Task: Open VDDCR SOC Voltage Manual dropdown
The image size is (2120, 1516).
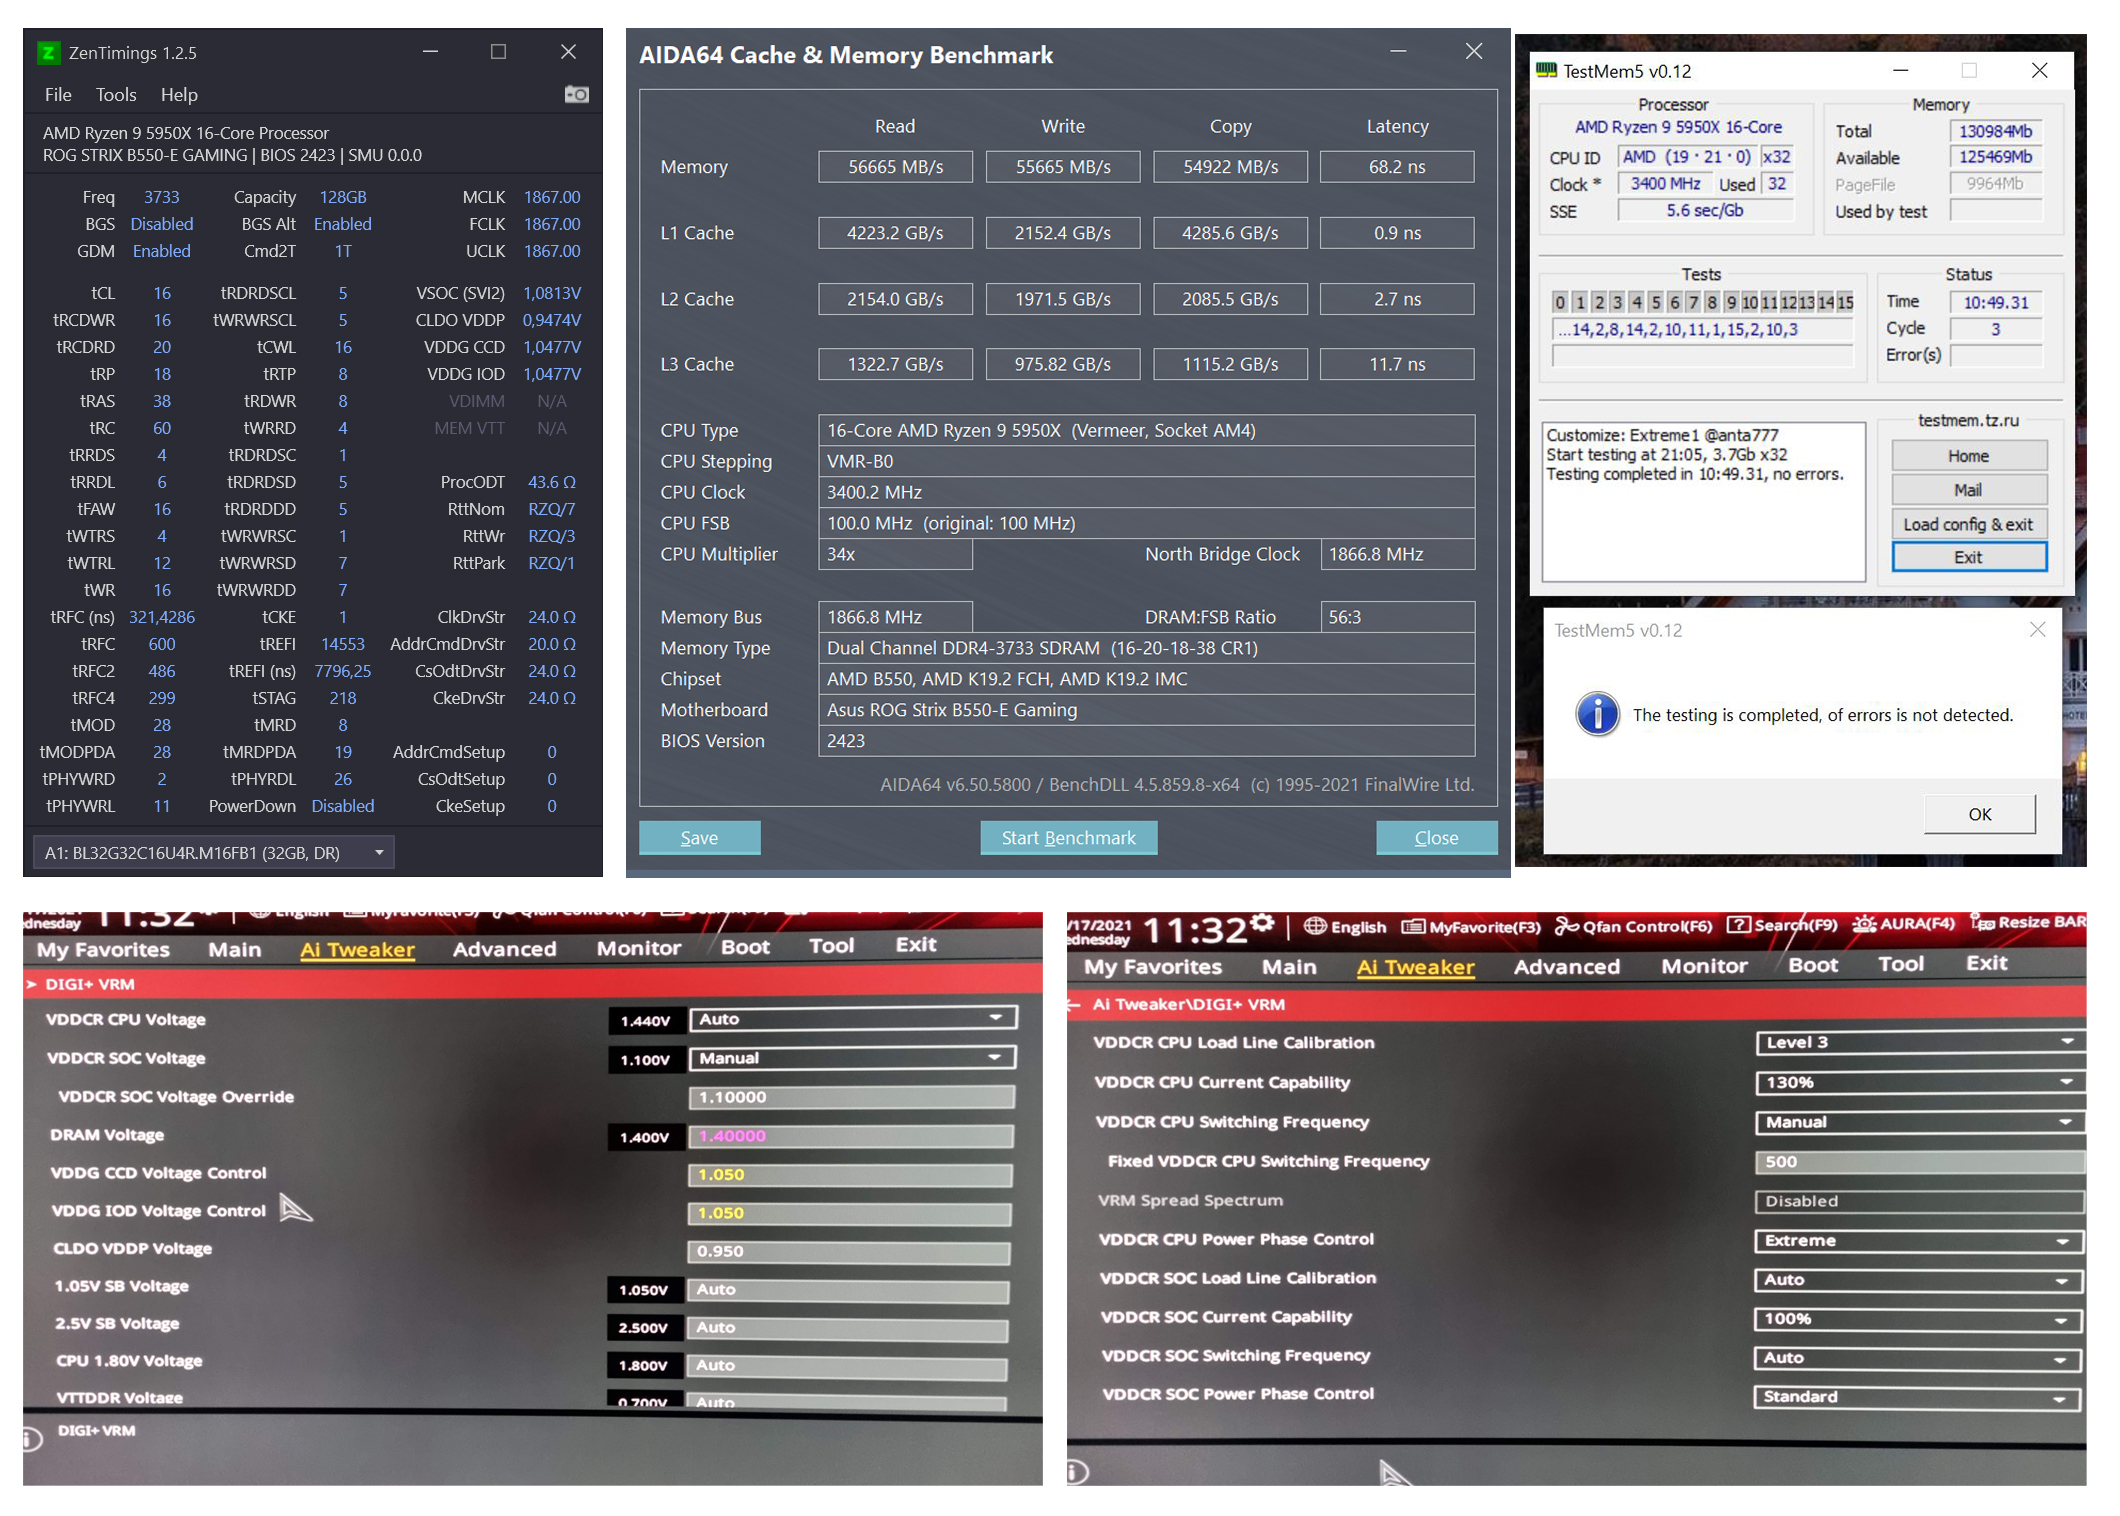Action: (851, 1058)
